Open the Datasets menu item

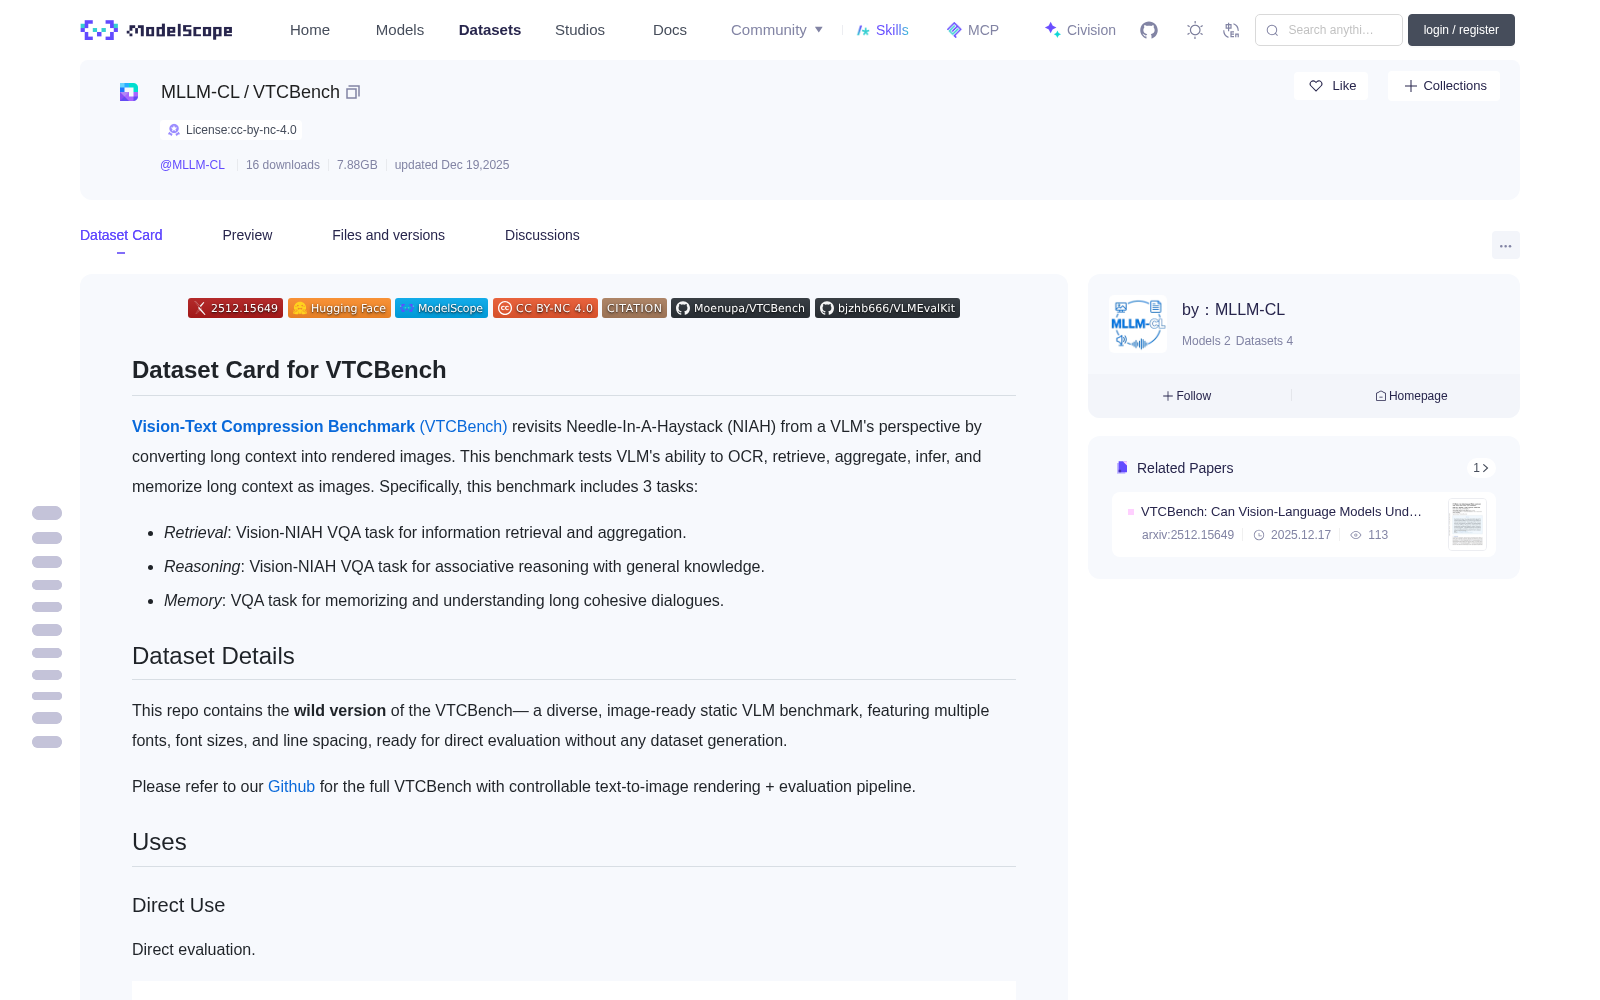click(490, 30)
